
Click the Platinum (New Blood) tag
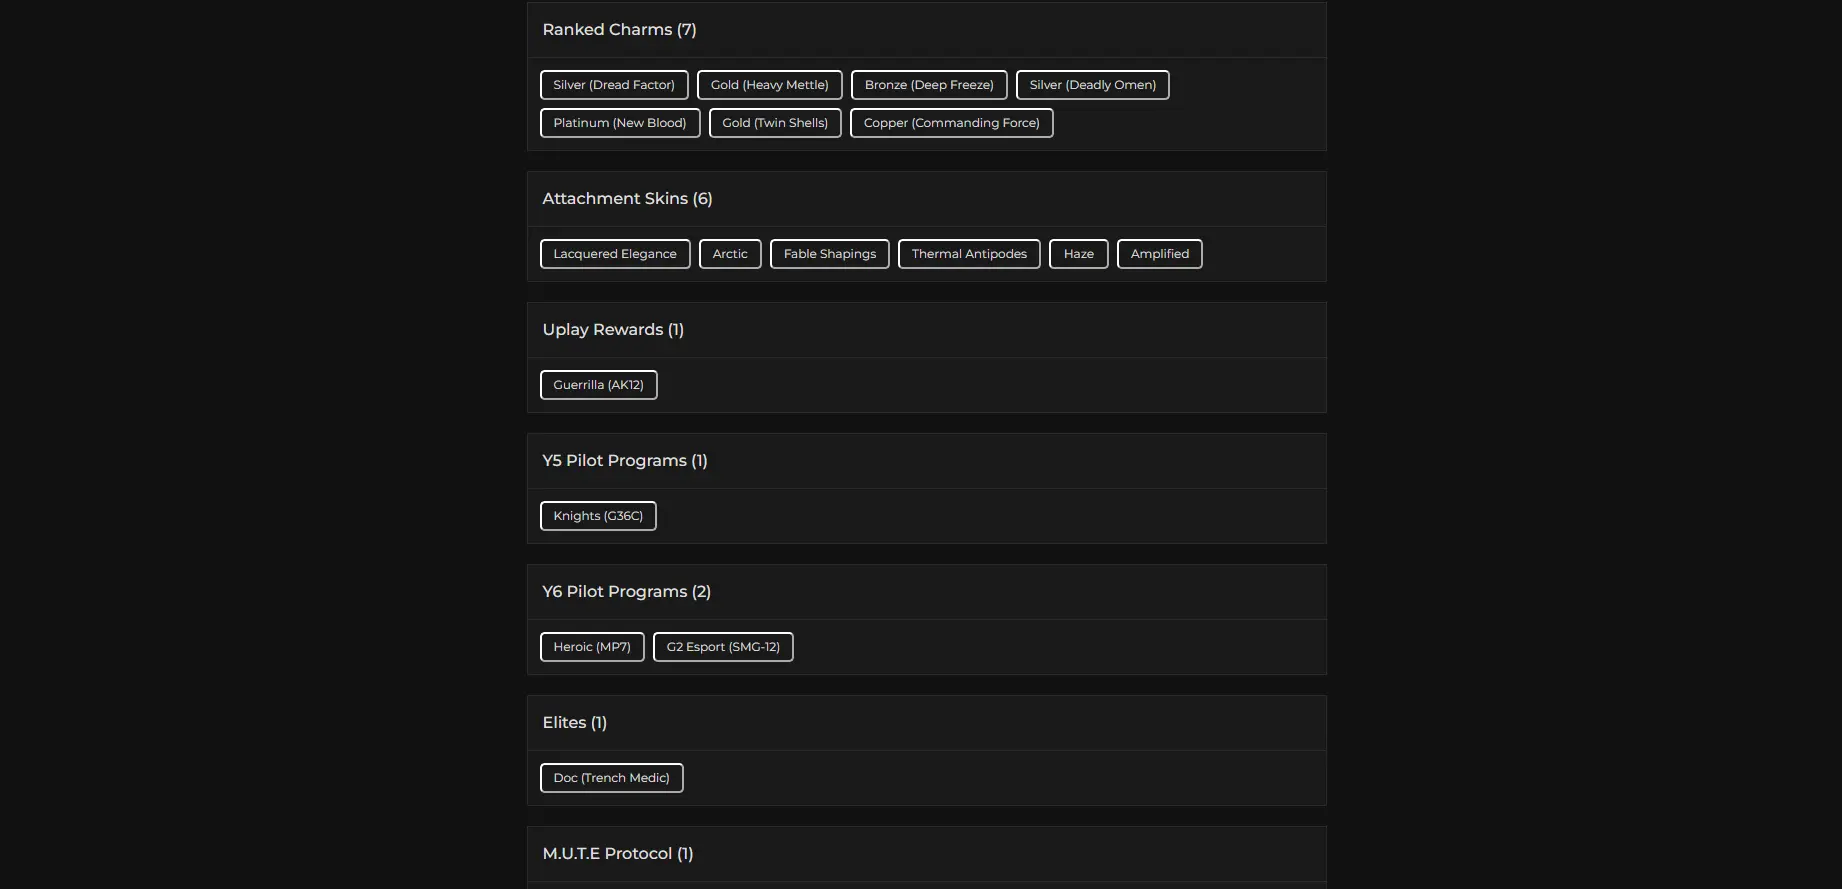click(x=620, y=123)
